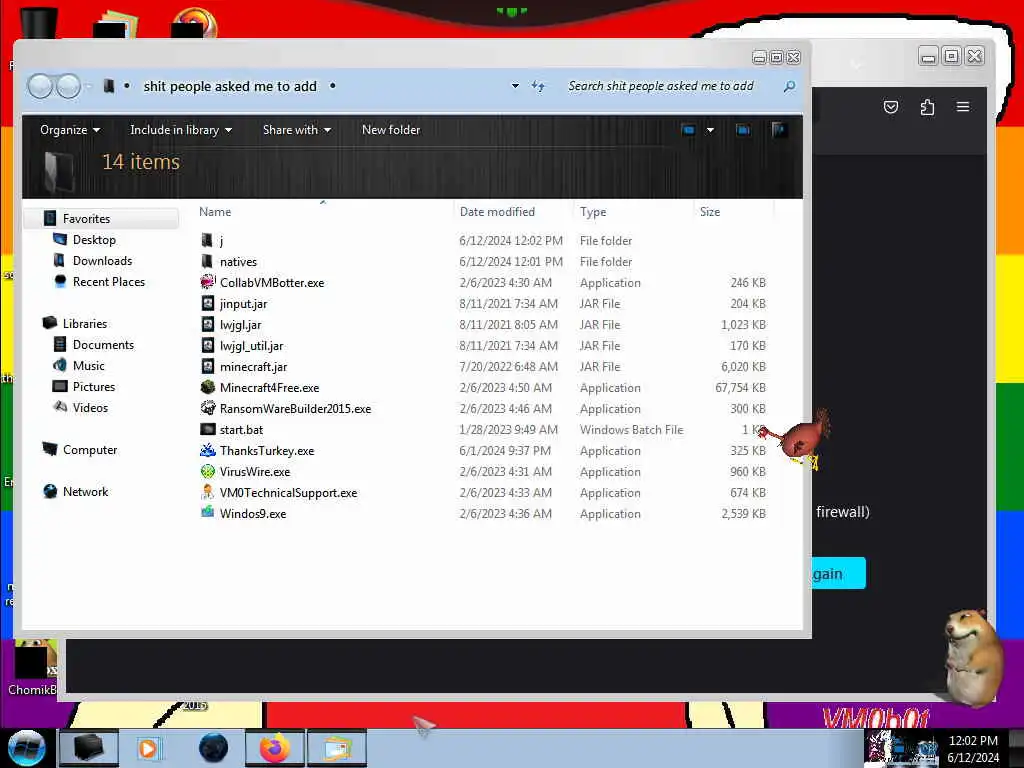Screen dimensions: 1024x768
Task: Sort by the Size column header
Action: pos(710,212)
